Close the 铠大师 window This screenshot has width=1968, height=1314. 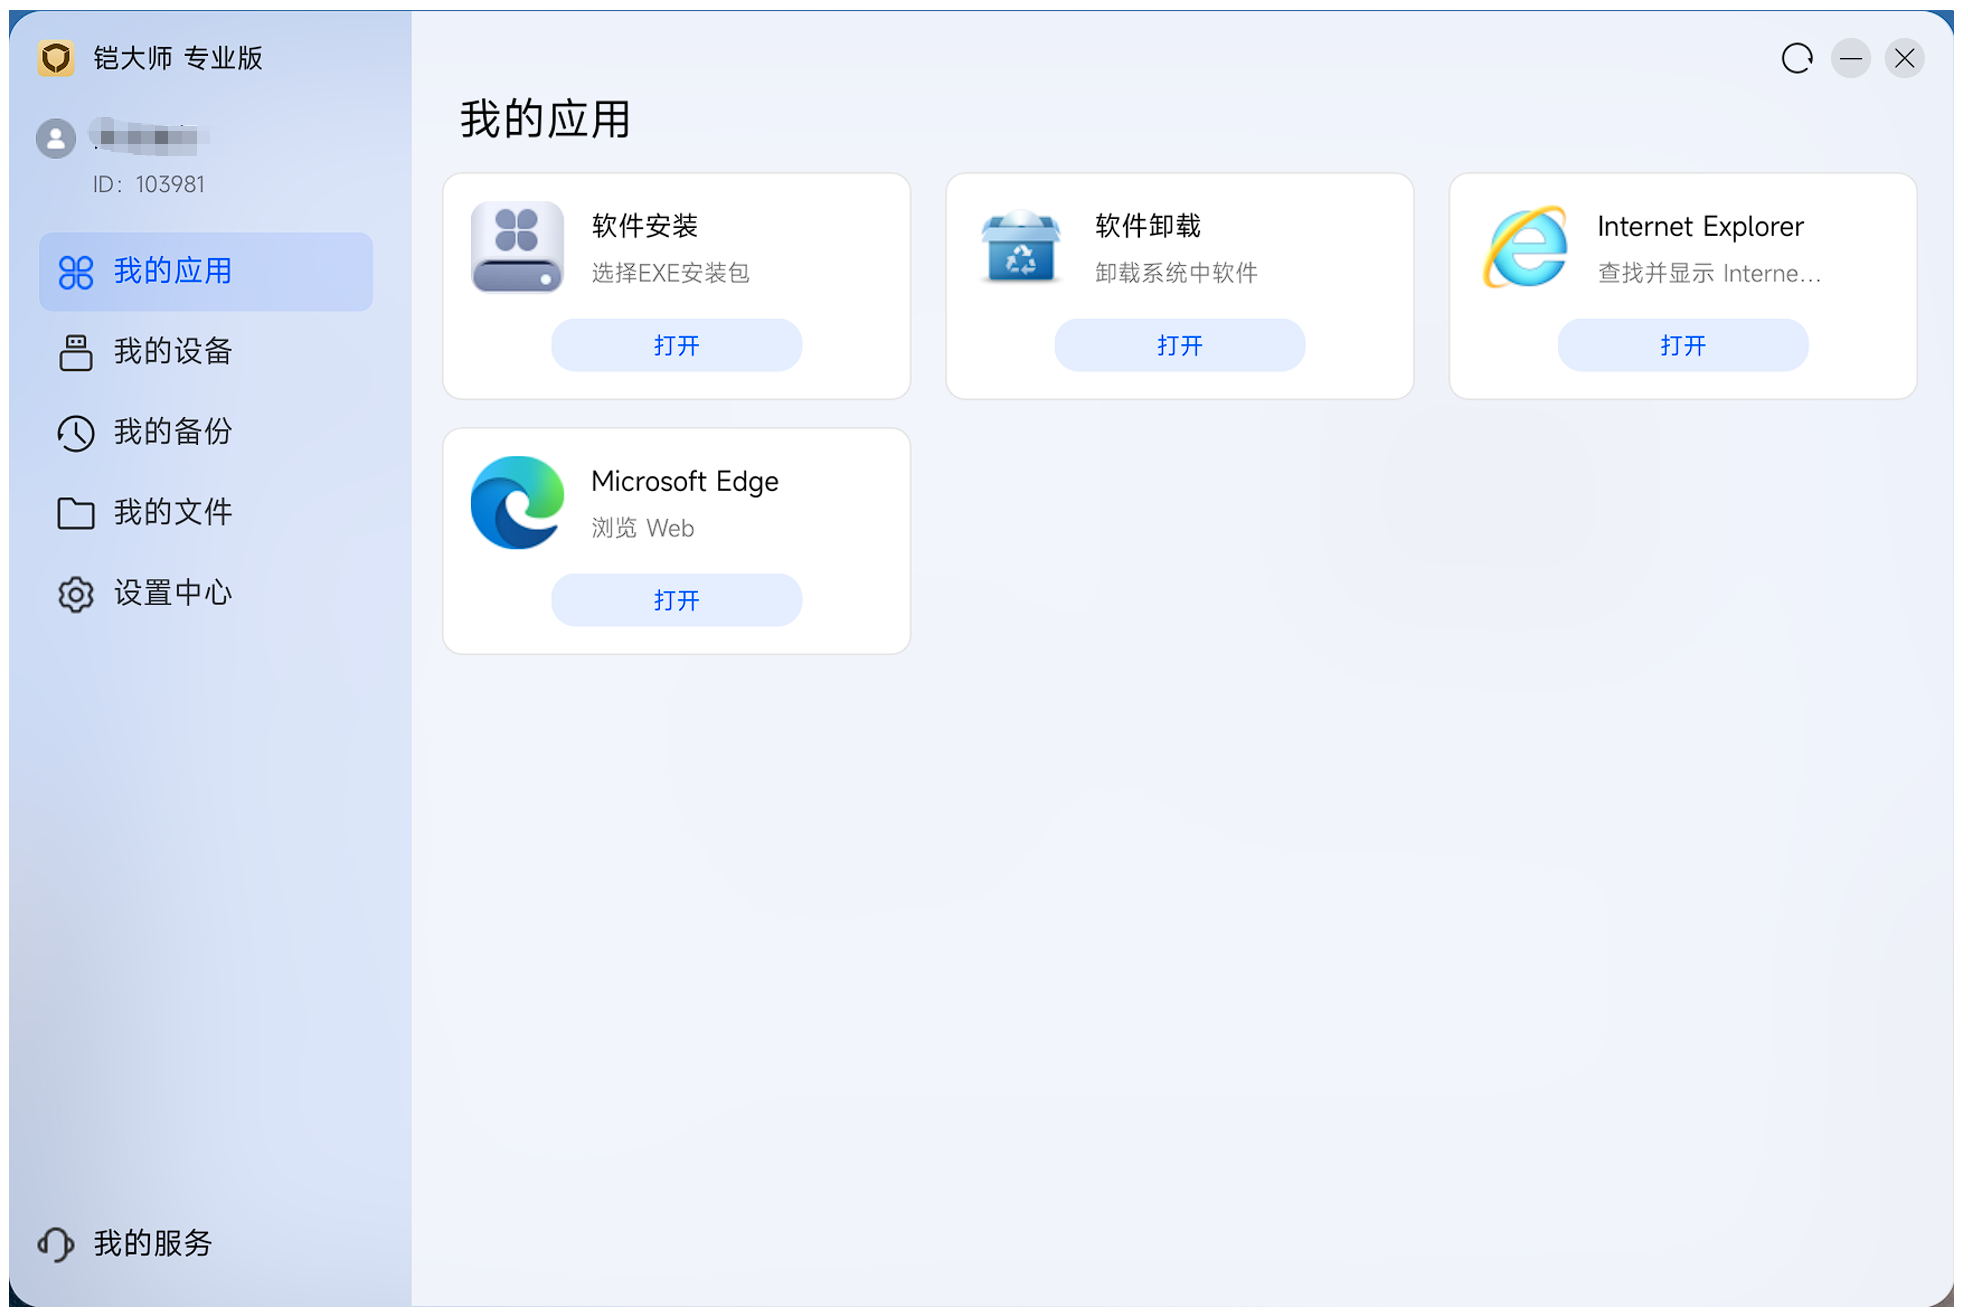1905,59
